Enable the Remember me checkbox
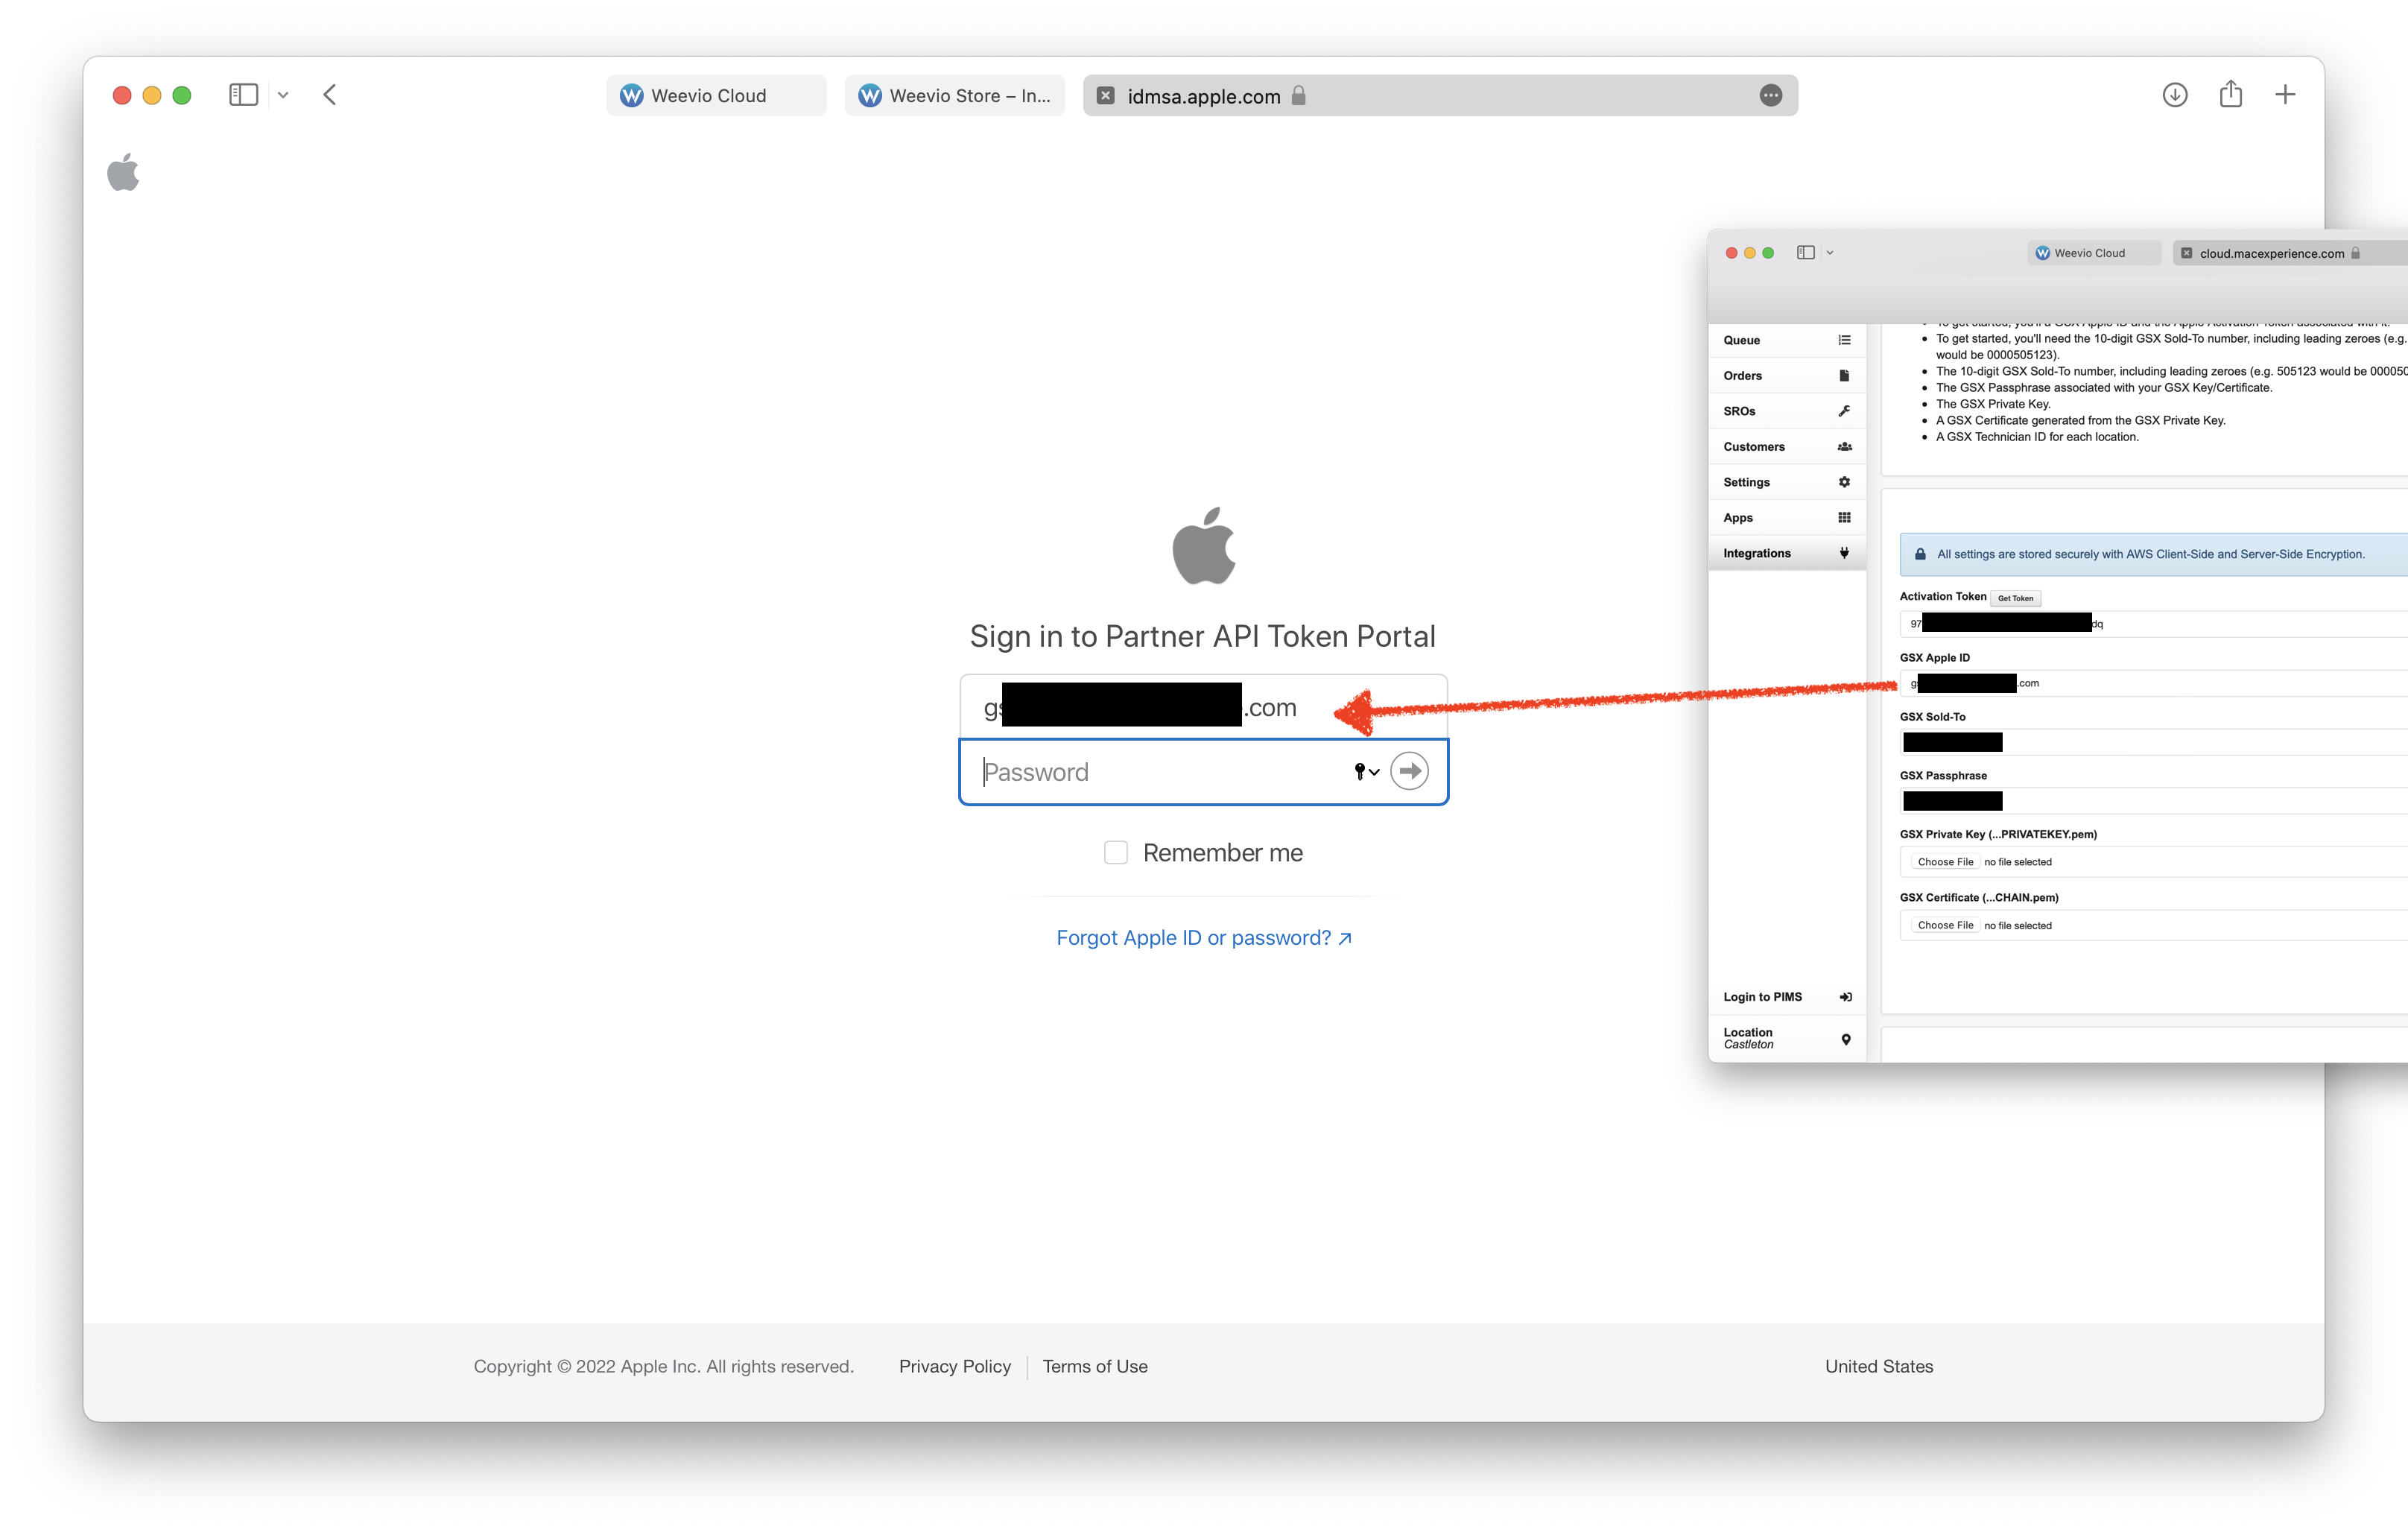The height and width of the screenshot is (1532, 2408). pyautogui.click(x=1115, y=853)
